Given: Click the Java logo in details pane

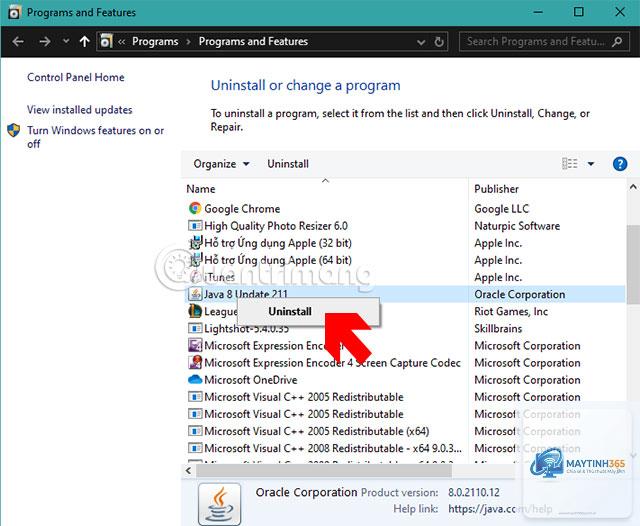Looking at the screenshot, I should tap(219, 504).
